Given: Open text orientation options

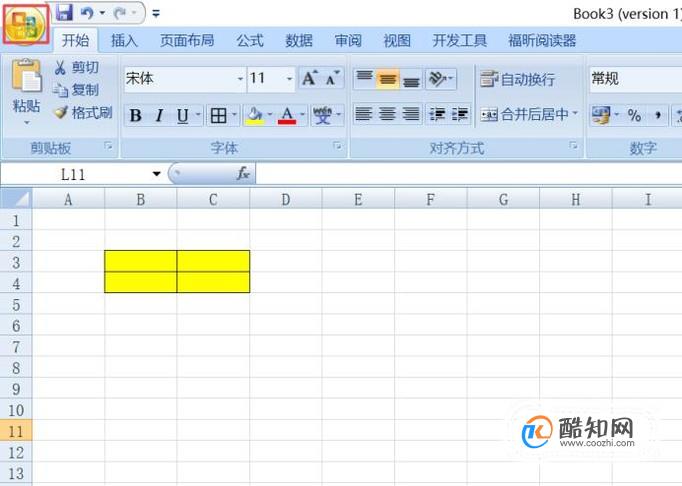Looking at the screenshot, I should 441,79.
